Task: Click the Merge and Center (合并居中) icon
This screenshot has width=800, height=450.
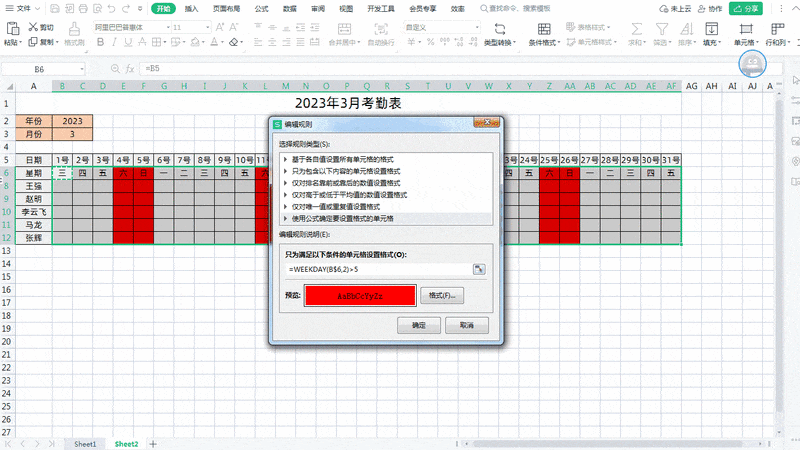Action: point(344,29)
